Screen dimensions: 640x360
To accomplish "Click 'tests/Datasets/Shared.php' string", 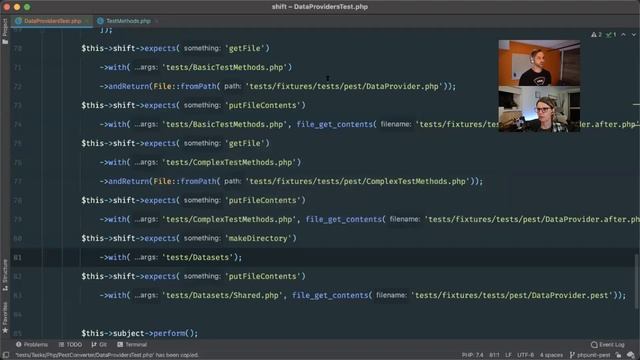I will pyautogui.click(x=222, y=296).
